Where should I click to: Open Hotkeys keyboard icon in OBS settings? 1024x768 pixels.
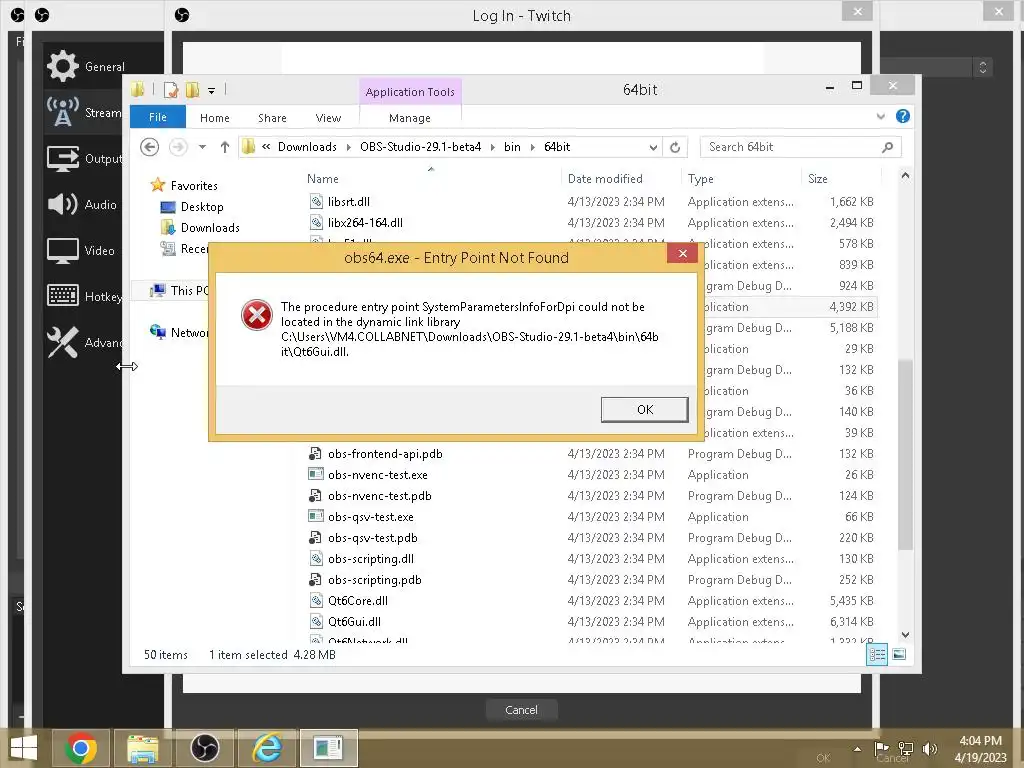click(x=63, y=296)
